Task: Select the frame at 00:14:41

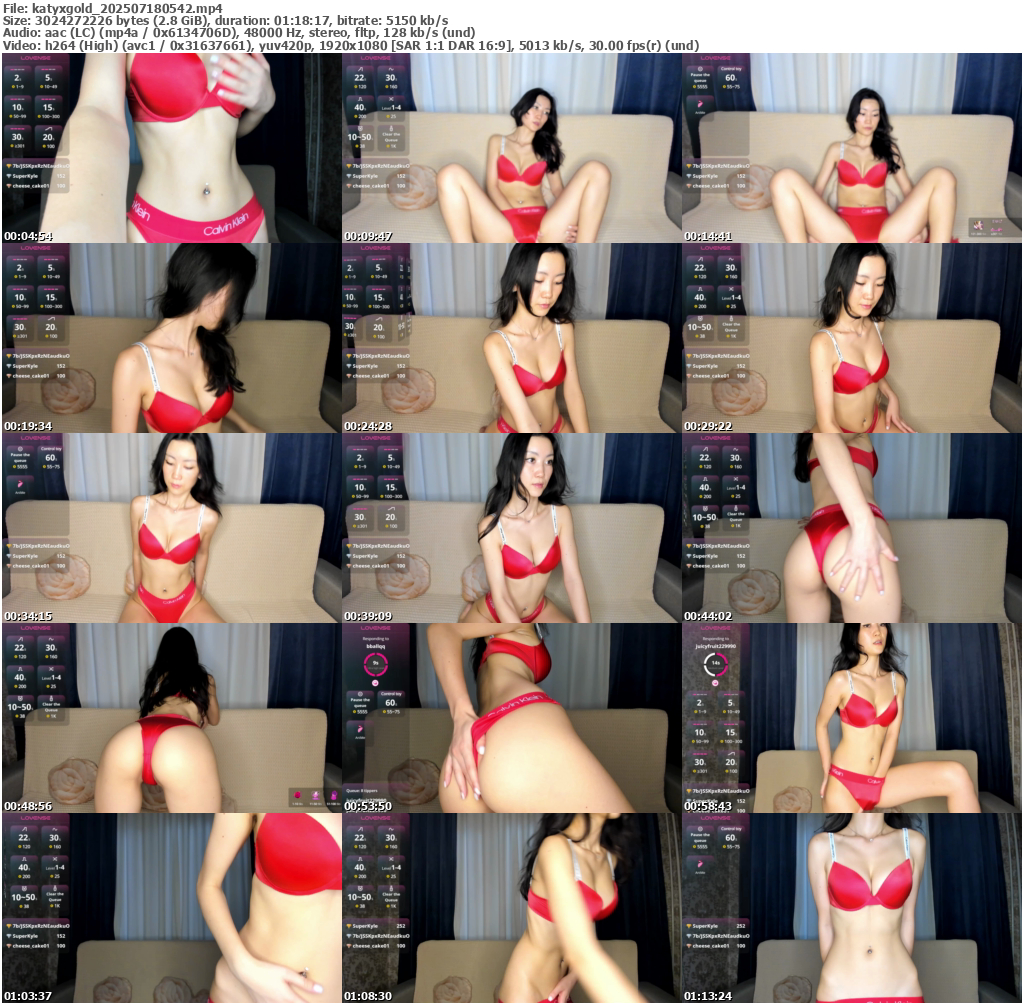Action: click(852, 148)
